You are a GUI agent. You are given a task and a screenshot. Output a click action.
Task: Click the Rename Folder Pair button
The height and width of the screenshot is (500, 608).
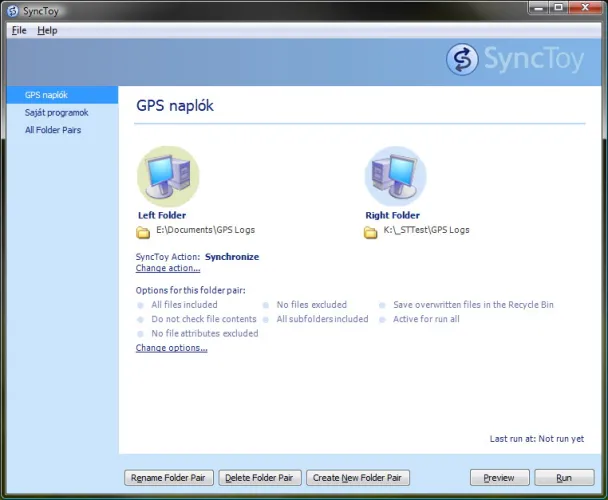tap(169, 478)
